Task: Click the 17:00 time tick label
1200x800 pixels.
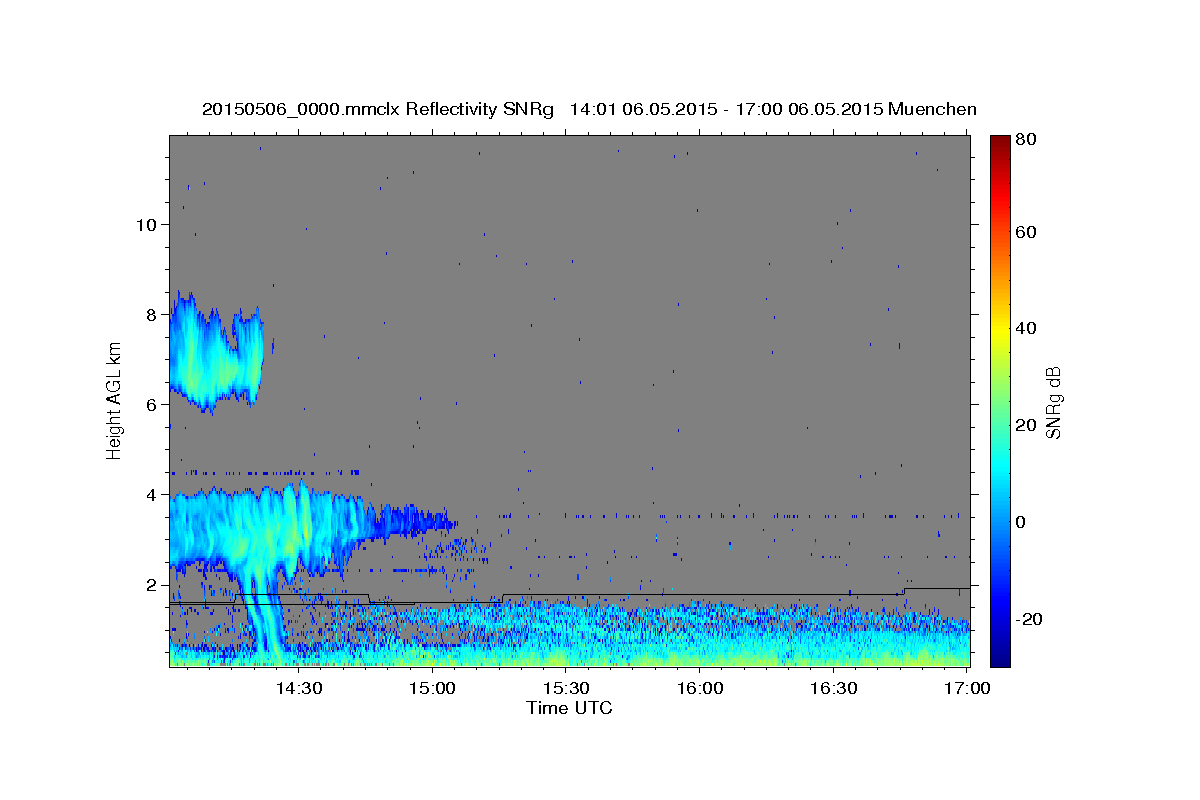Action: pyautogui.click(x=968, y=688)
